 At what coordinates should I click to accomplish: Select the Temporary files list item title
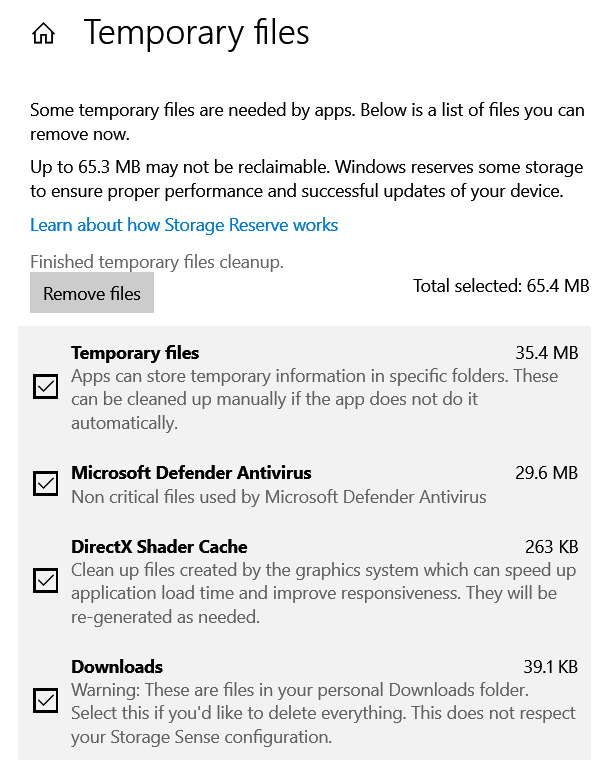[x=135, y=353]
